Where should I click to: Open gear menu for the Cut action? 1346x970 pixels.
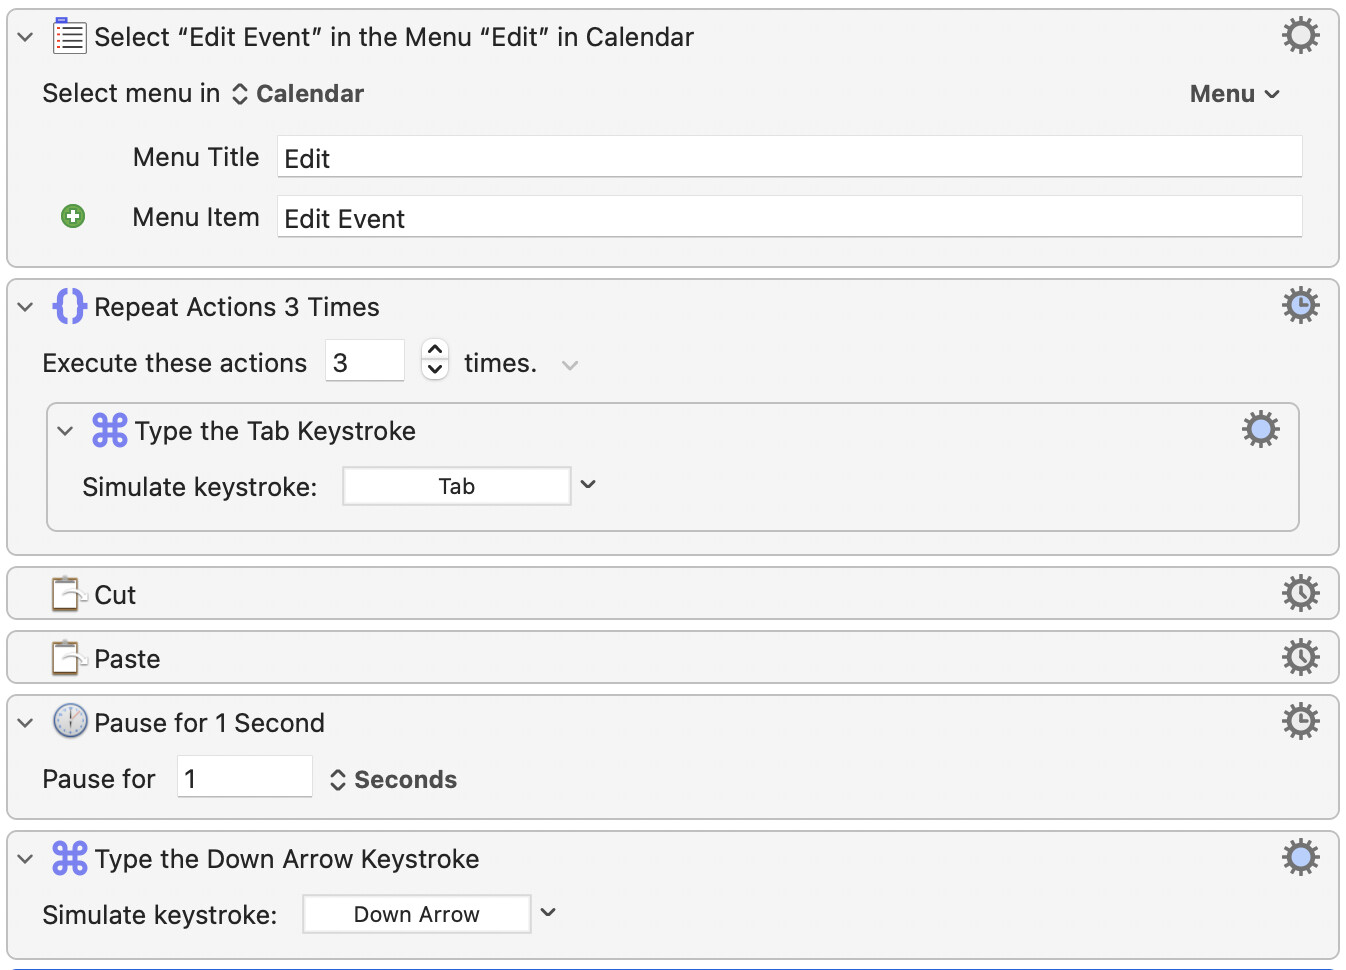click(1300, 593)
